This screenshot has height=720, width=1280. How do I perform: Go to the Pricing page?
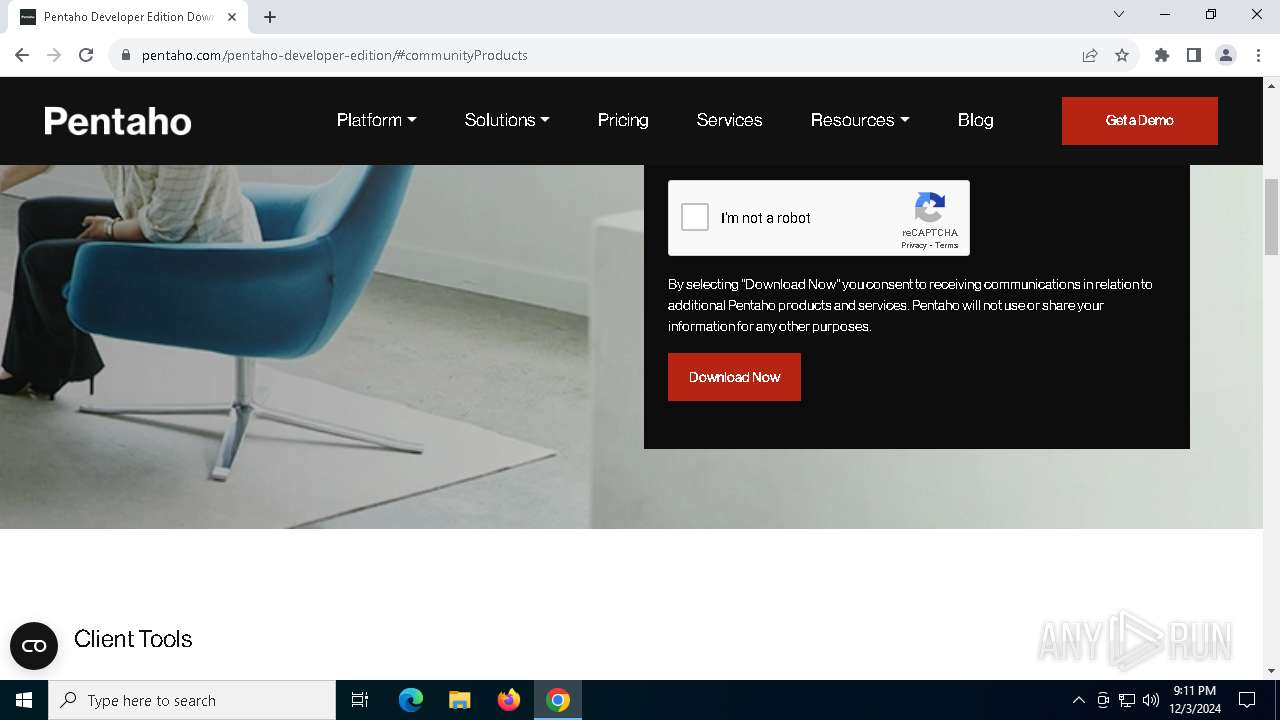(x=623, y=120)
